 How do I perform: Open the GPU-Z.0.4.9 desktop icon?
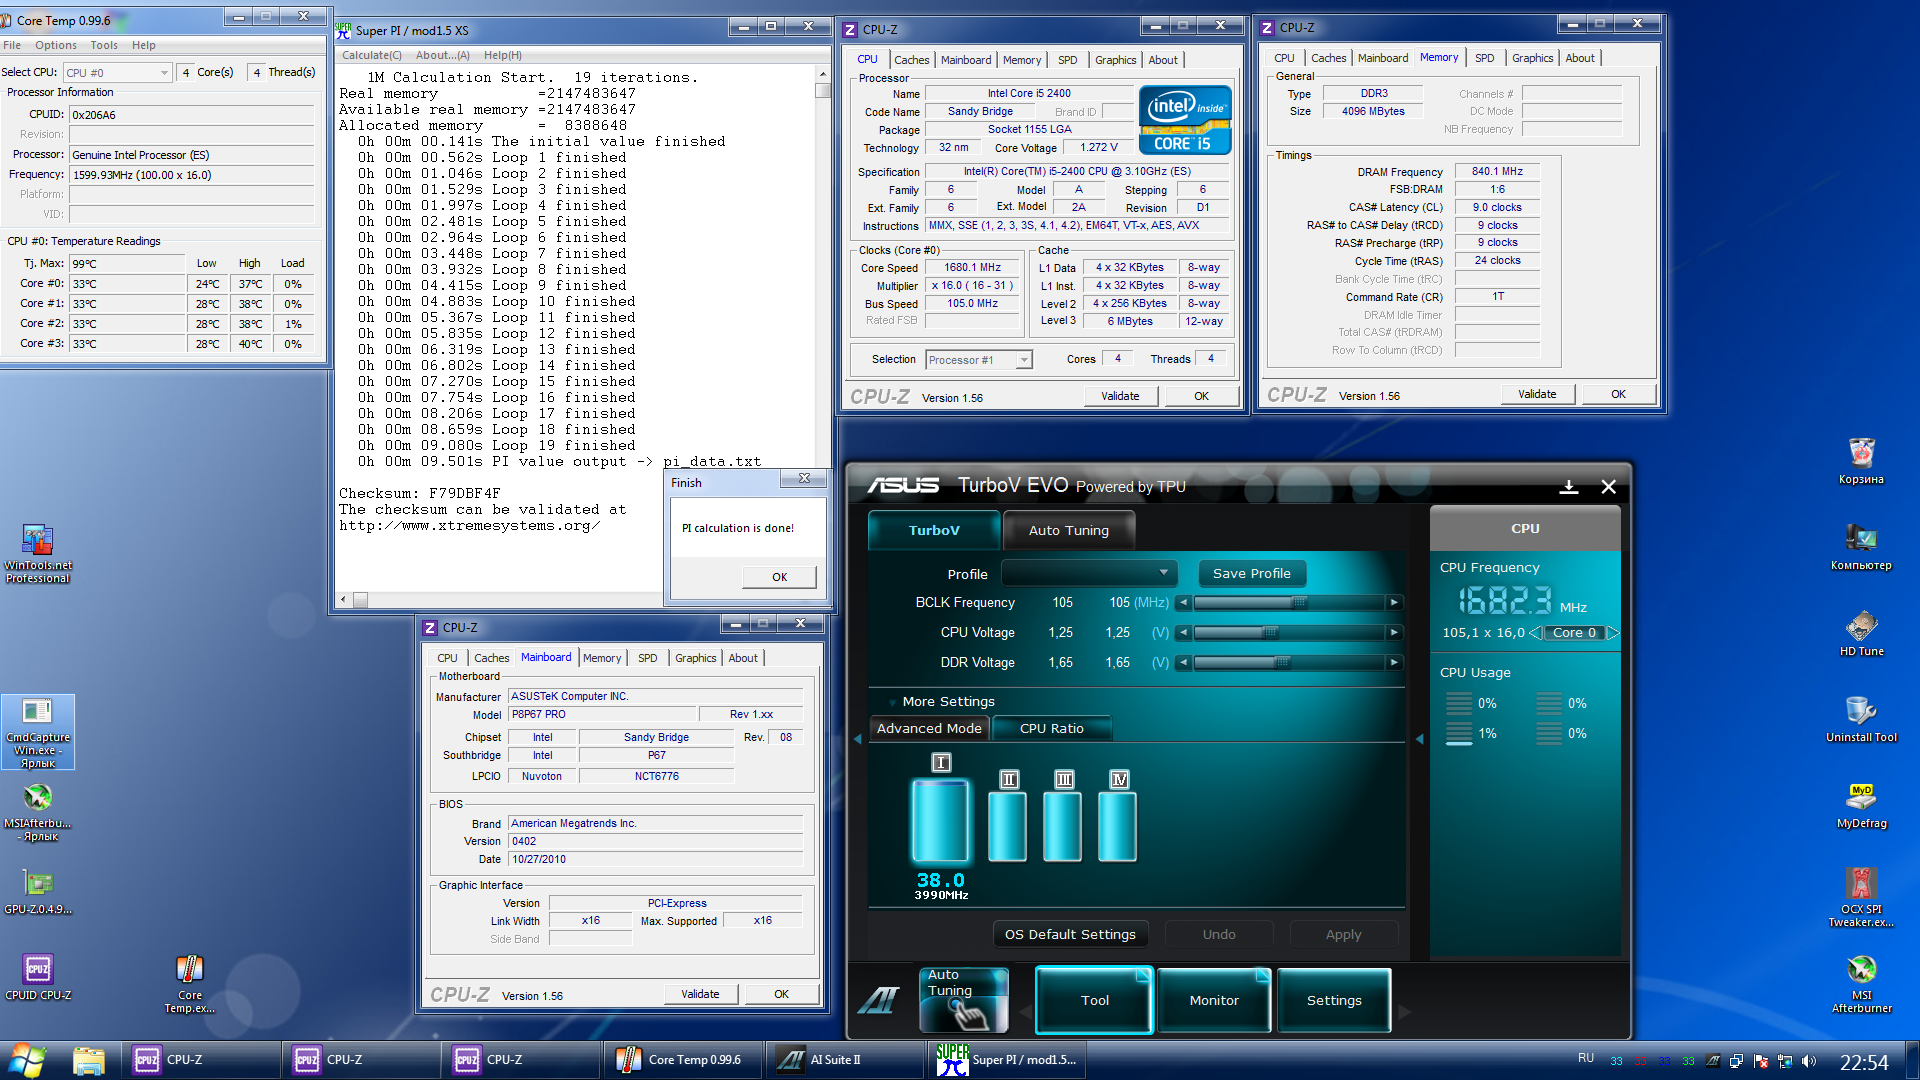click(38, 891)
